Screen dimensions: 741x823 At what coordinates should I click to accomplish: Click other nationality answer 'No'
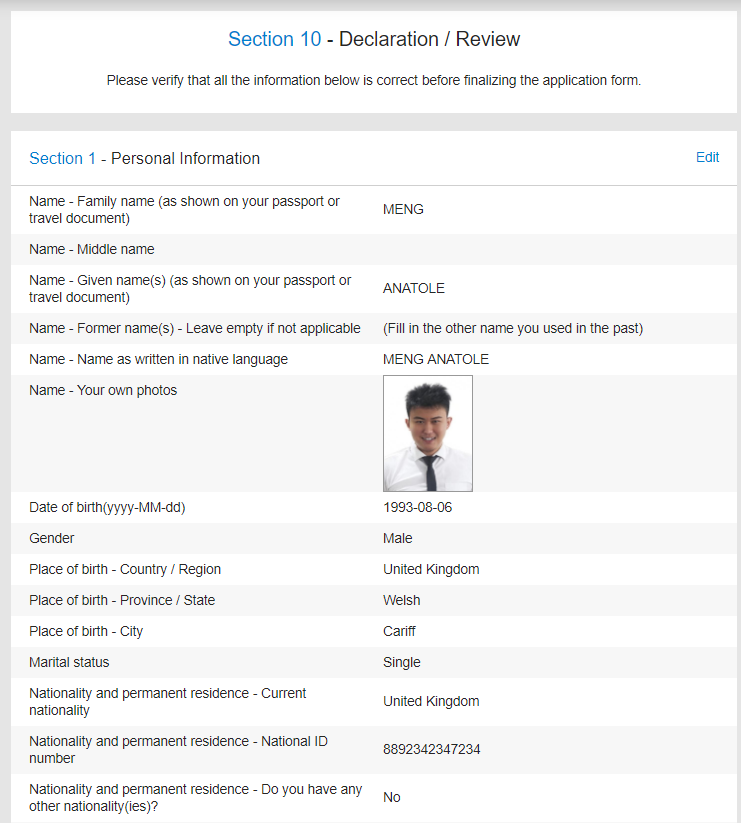(x=391, y=797)
